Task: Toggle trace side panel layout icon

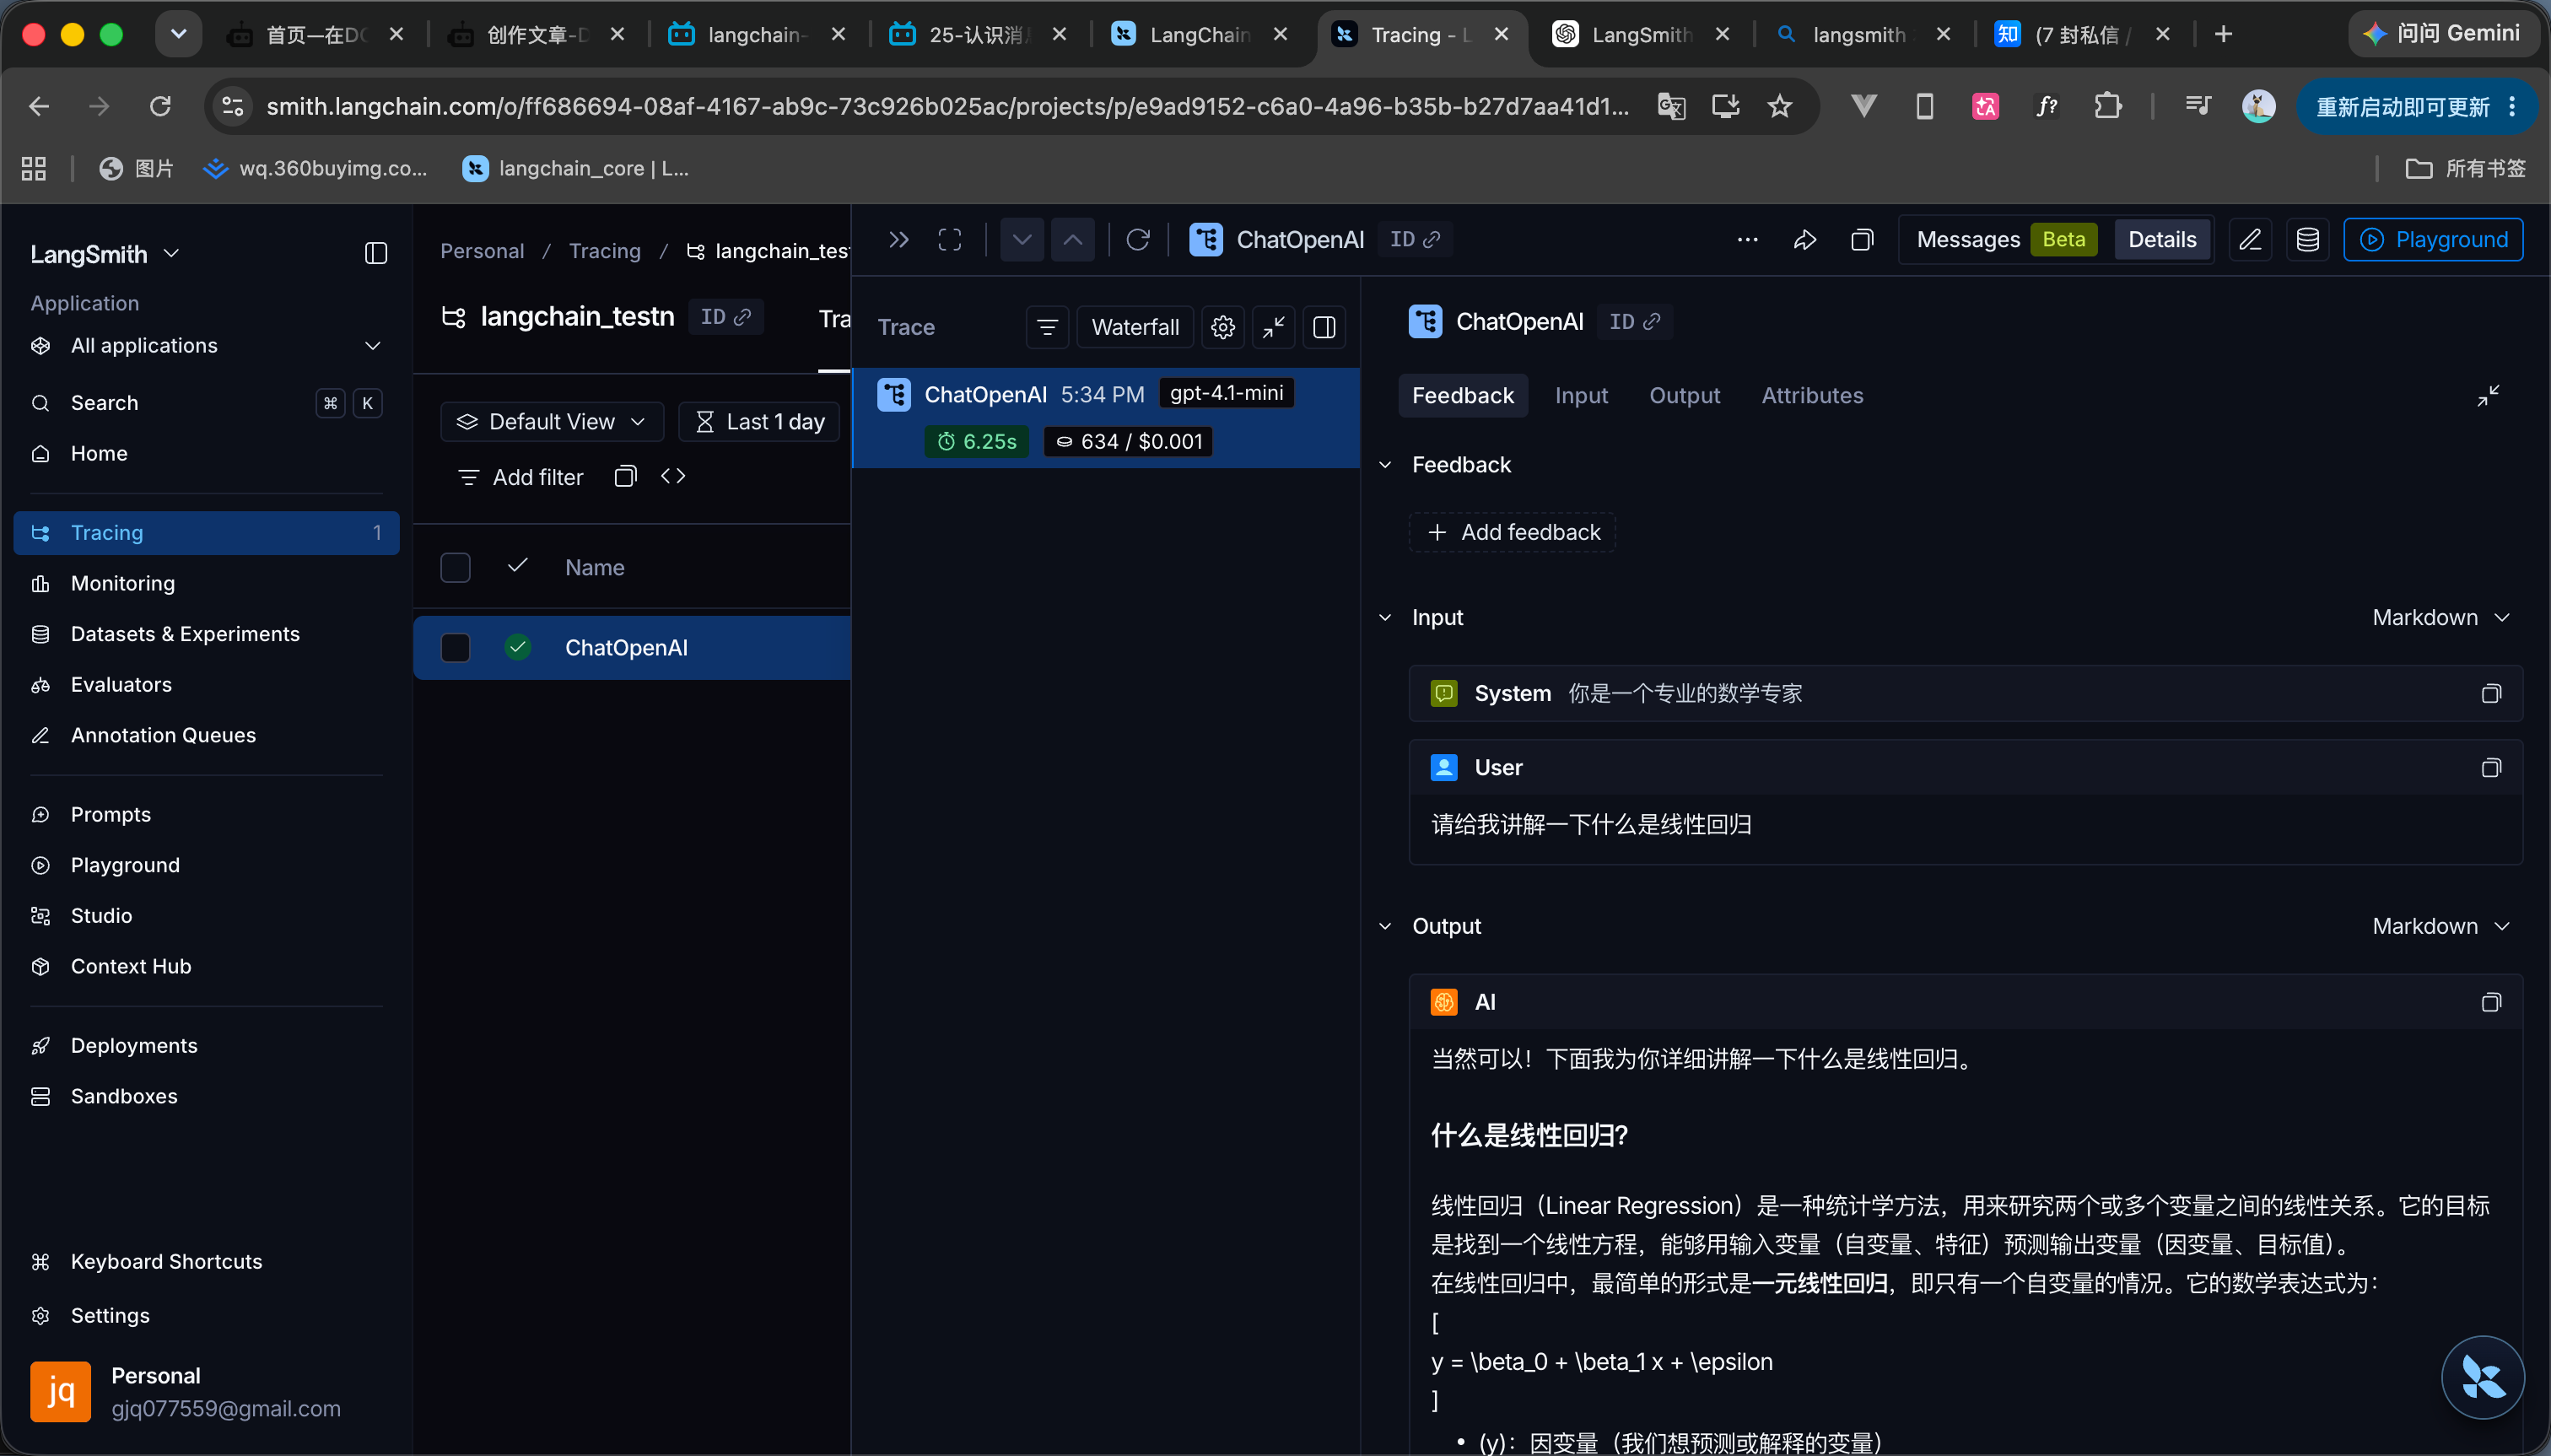Action: point(1324,327)
